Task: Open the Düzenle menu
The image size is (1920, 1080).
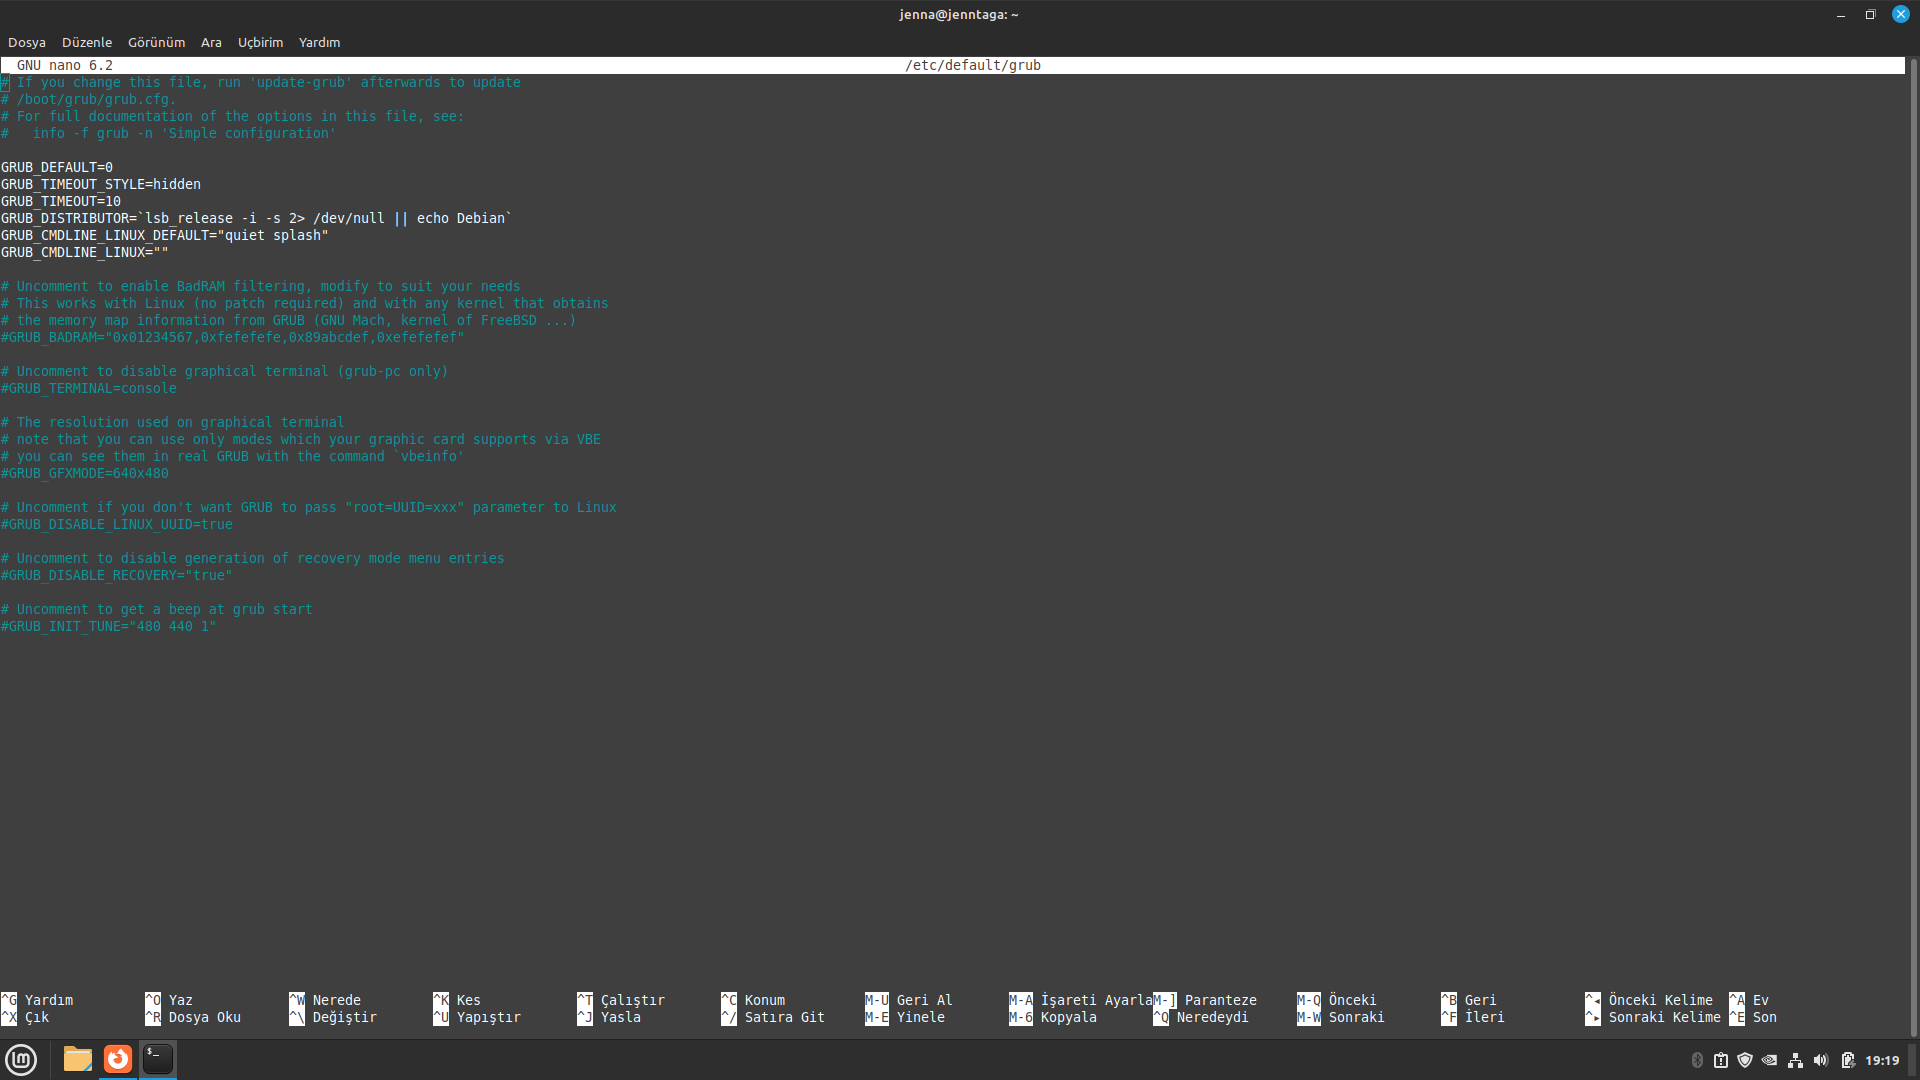Action: point(87,42)
